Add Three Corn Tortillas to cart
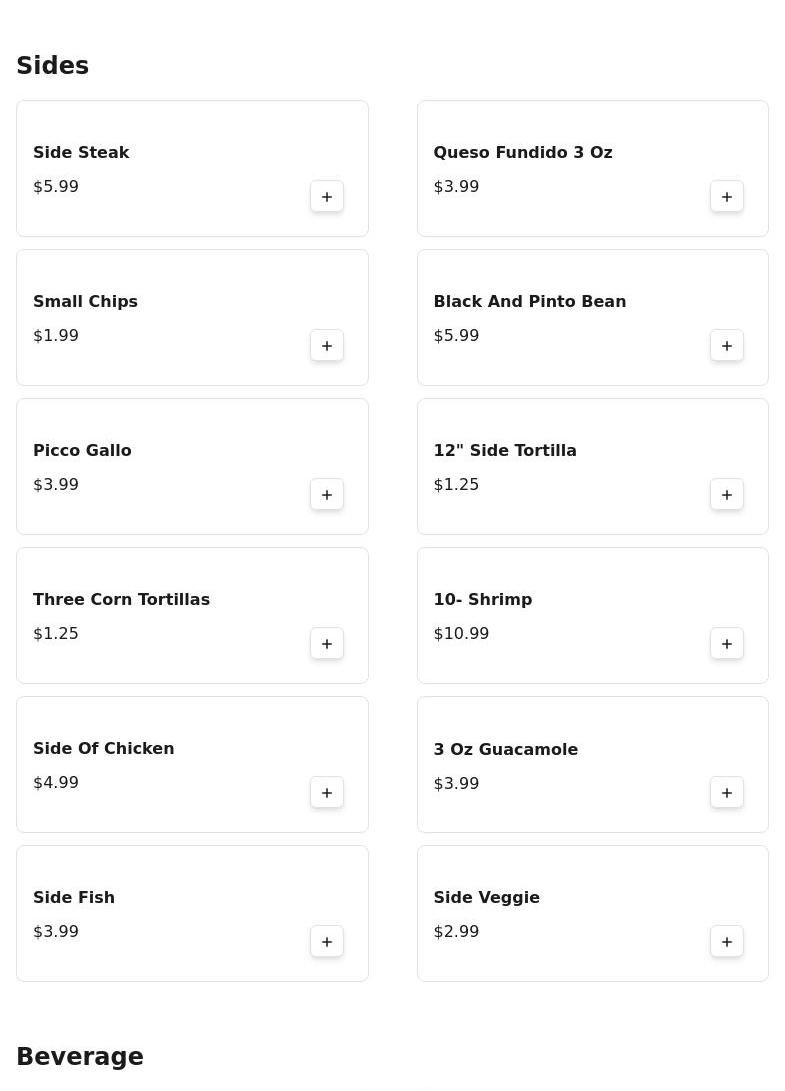 [327, 643]
